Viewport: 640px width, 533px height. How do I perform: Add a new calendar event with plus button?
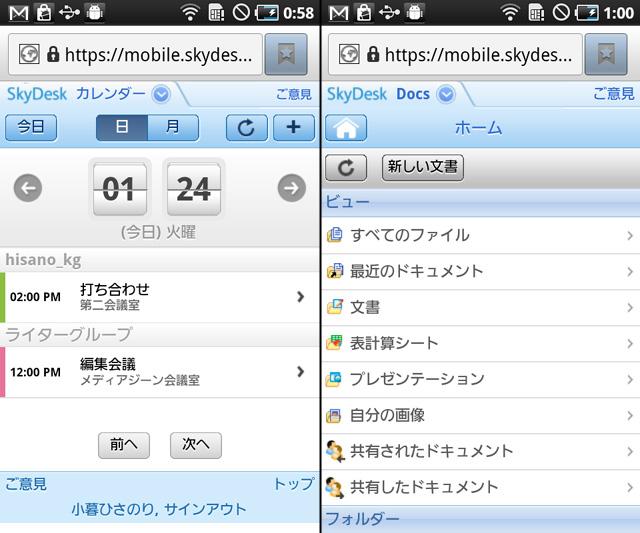[x=294, y=127]
